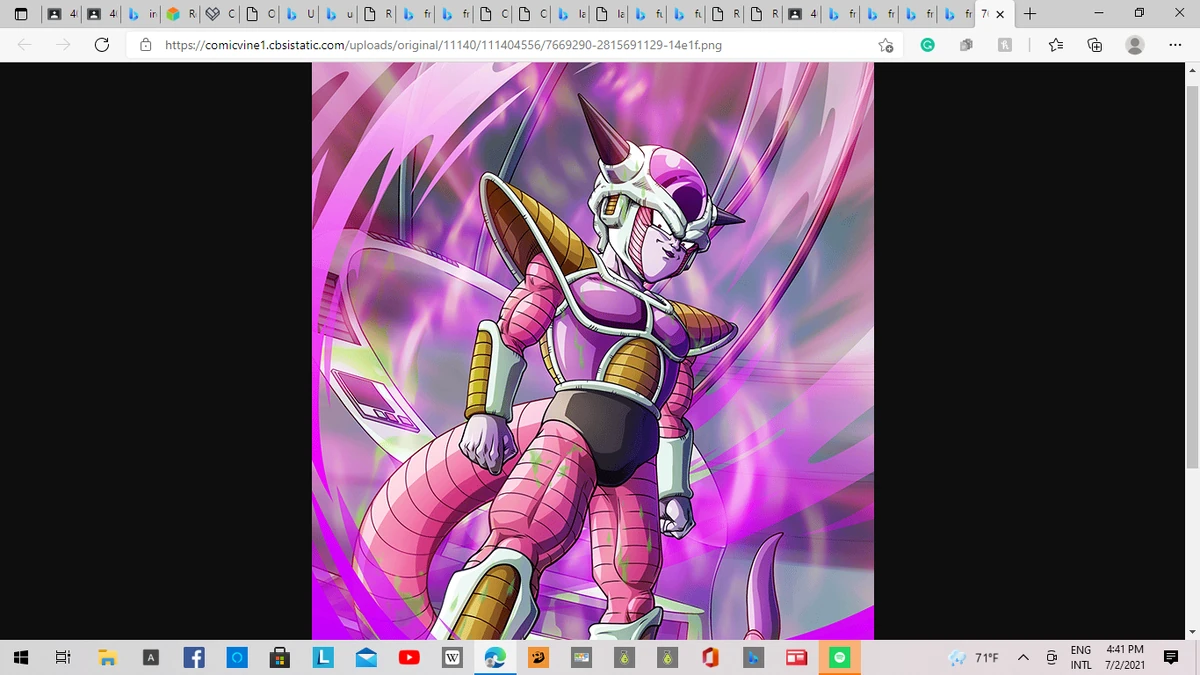This screenshot has width=1200, height=675.
Task: Open Collections in the Edge toolbar
Action: click(x=1094, y=45)
